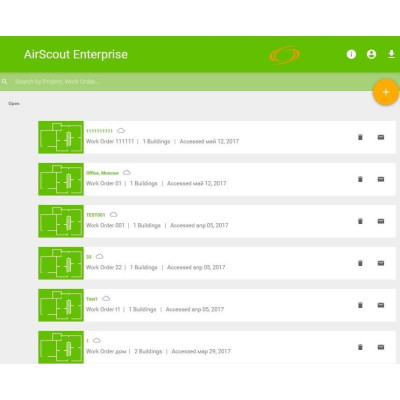This screenshot has width=400, height=400.
Task: Select floor plan thumbnail of Work Order 111111
Action: (61, 137)
